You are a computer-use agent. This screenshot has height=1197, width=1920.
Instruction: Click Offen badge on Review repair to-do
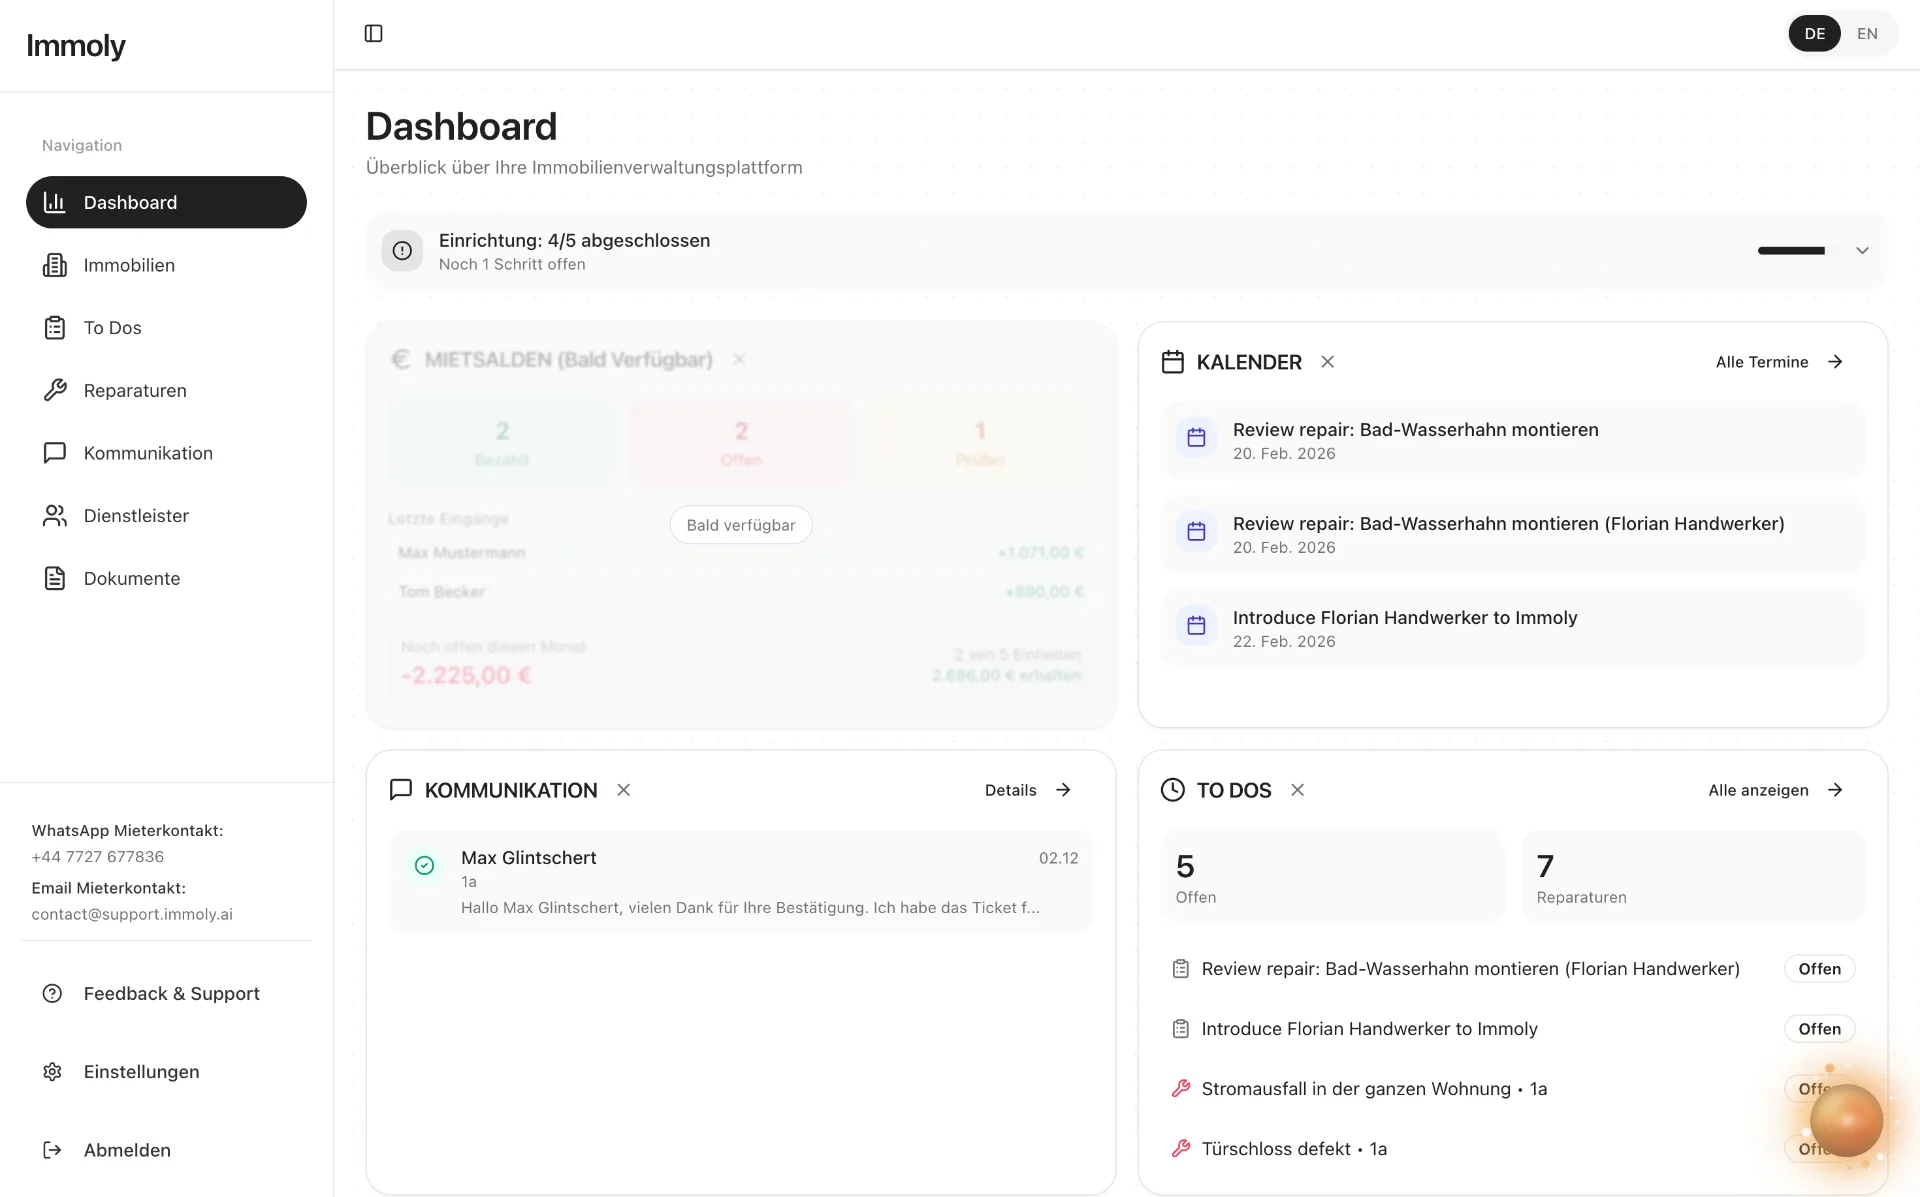1819,969
